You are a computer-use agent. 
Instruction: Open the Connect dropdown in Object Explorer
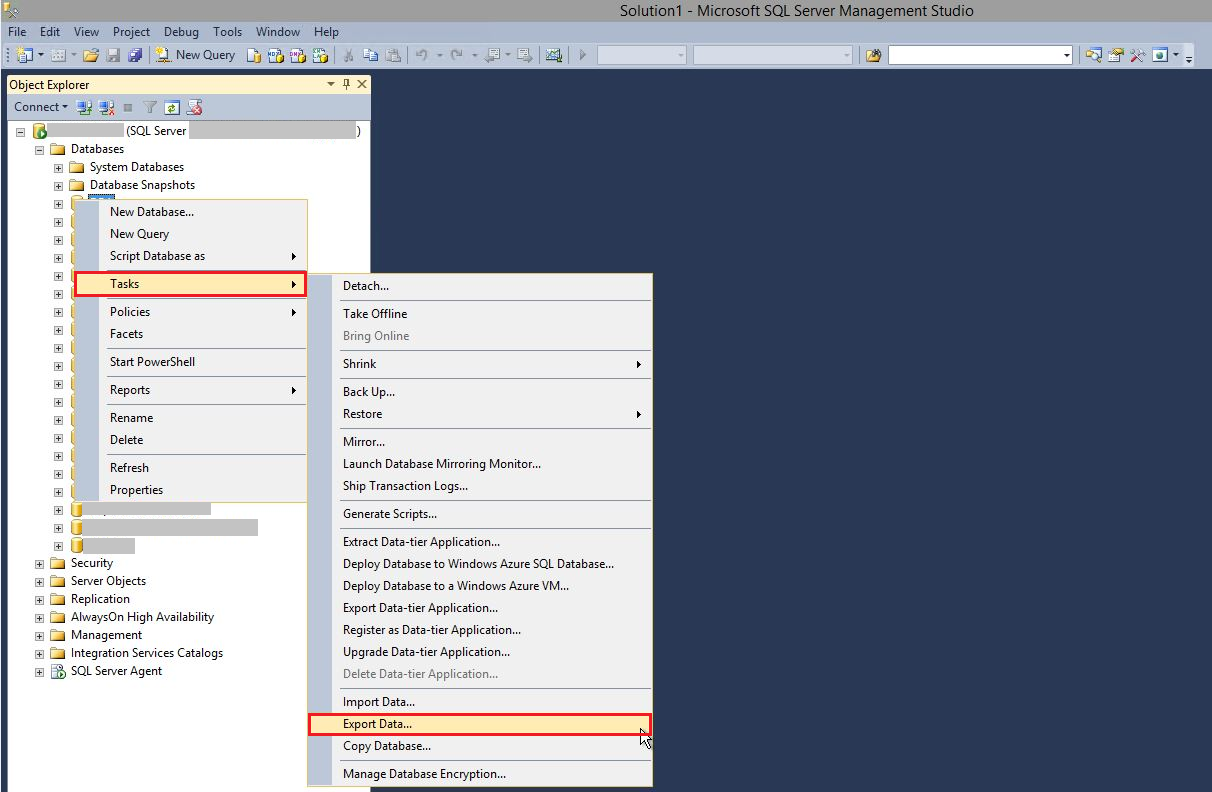(41, 107)
